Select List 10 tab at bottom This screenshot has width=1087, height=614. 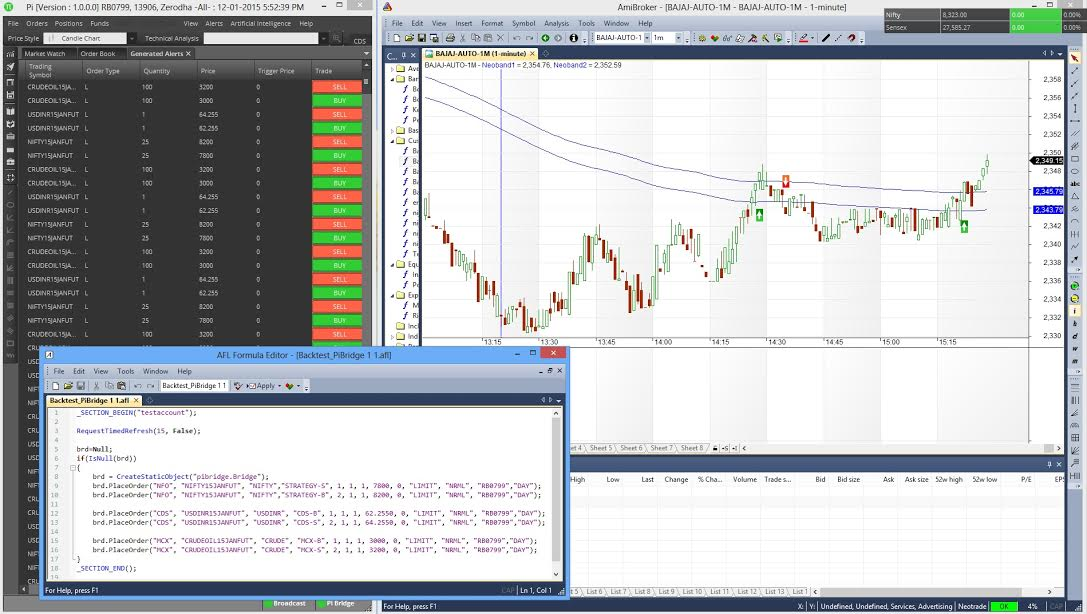692,592
